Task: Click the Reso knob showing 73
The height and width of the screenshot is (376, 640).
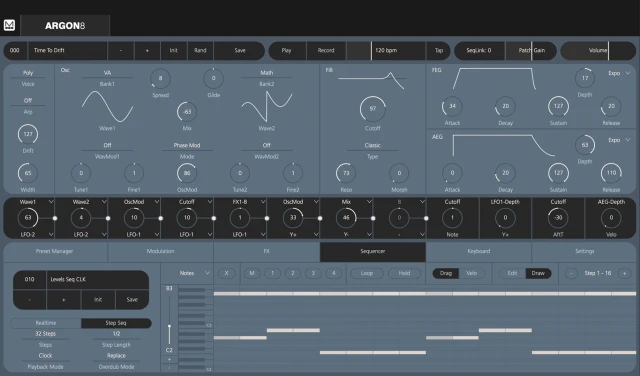Action: [x=346, y=173]
